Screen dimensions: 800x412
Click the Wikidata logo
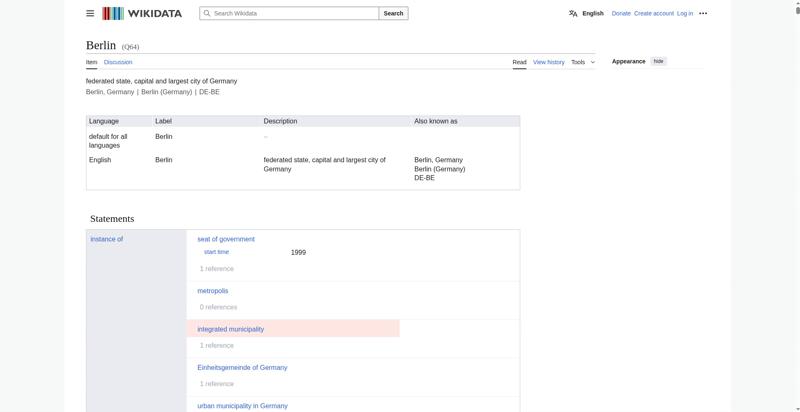(x=142, y=13)
